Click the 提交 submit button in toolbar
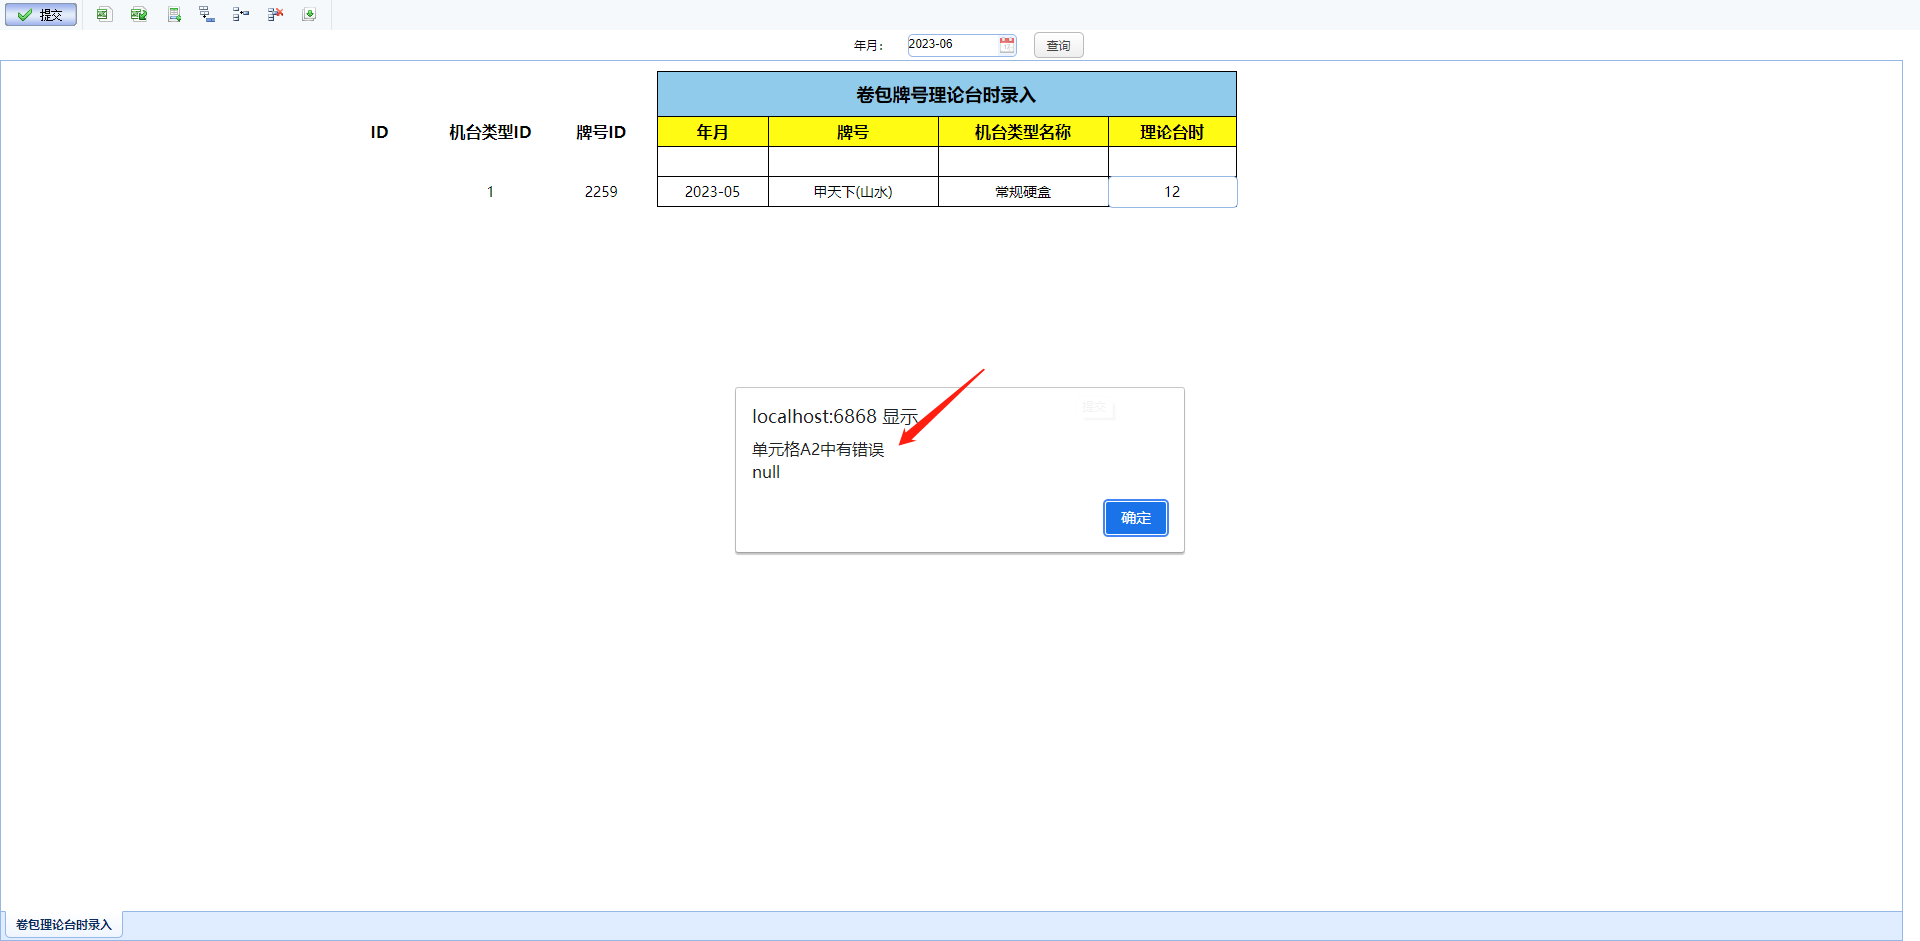This screenshot has width=1920, height=941. (x=41, y=15)
